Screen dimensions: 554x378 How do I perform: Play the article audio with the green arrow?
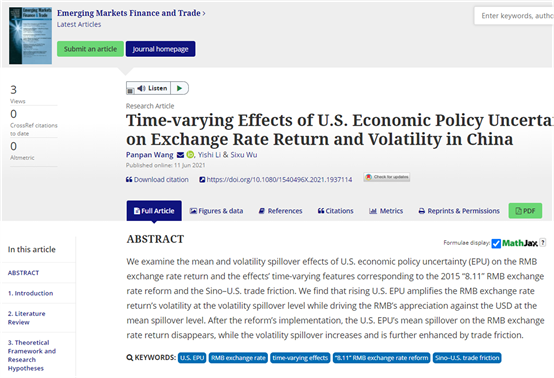point(179,88)
